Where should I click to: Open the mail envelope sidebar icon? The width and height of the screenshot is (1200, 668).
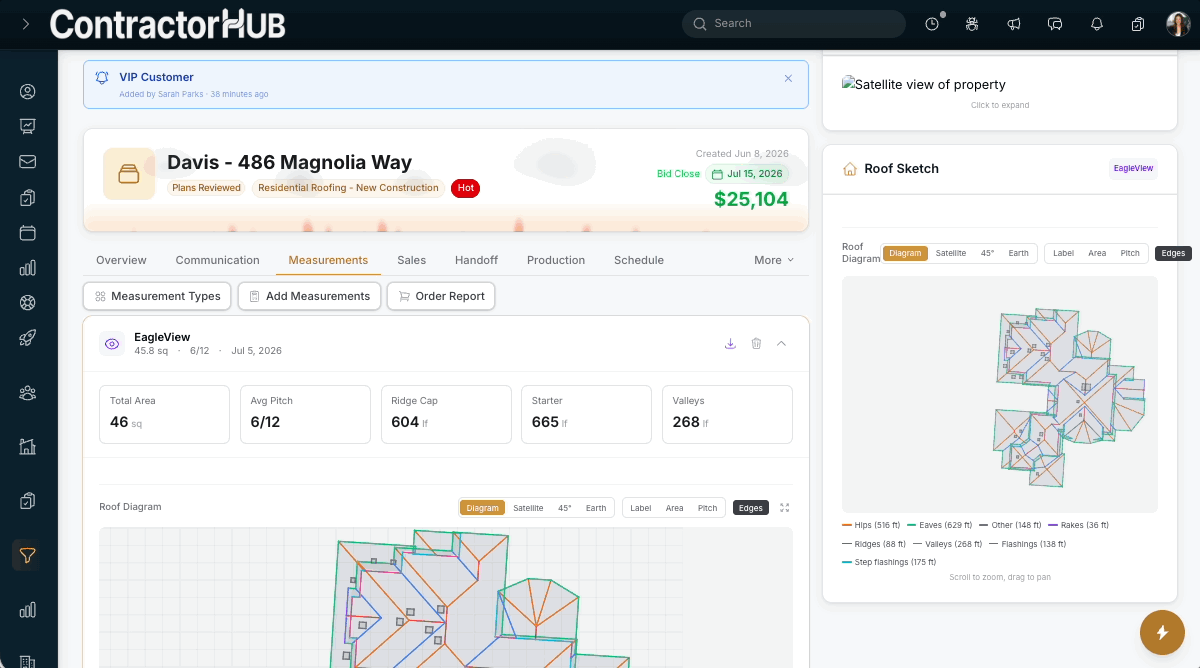coord(28,162)
